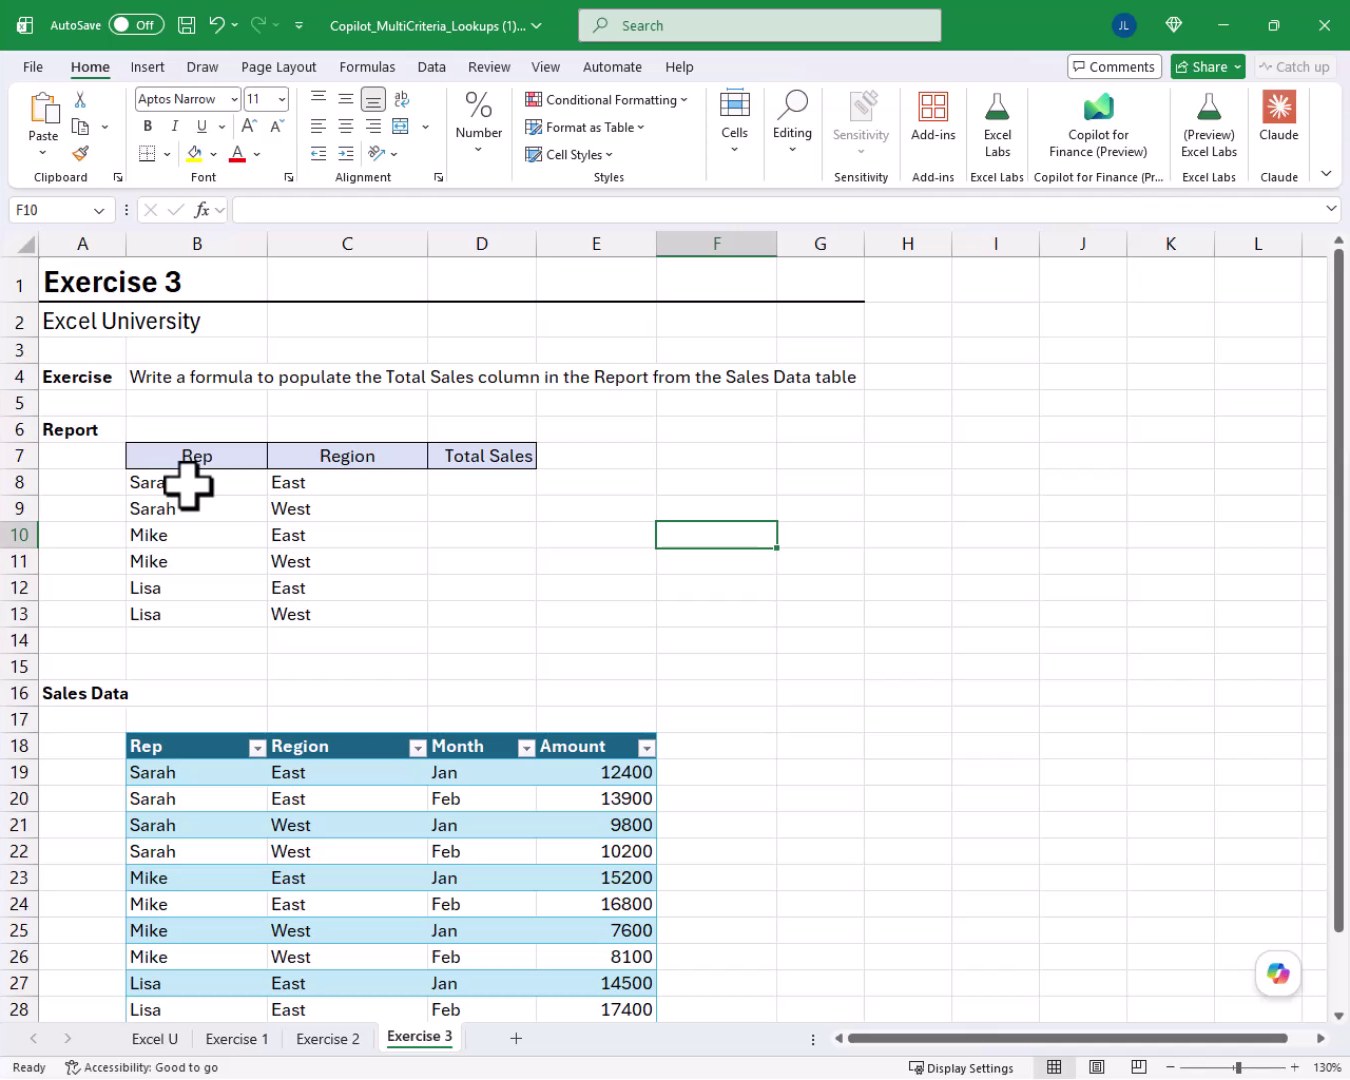
Task: Toggle Bottom Align
Action: coord(373,99)
